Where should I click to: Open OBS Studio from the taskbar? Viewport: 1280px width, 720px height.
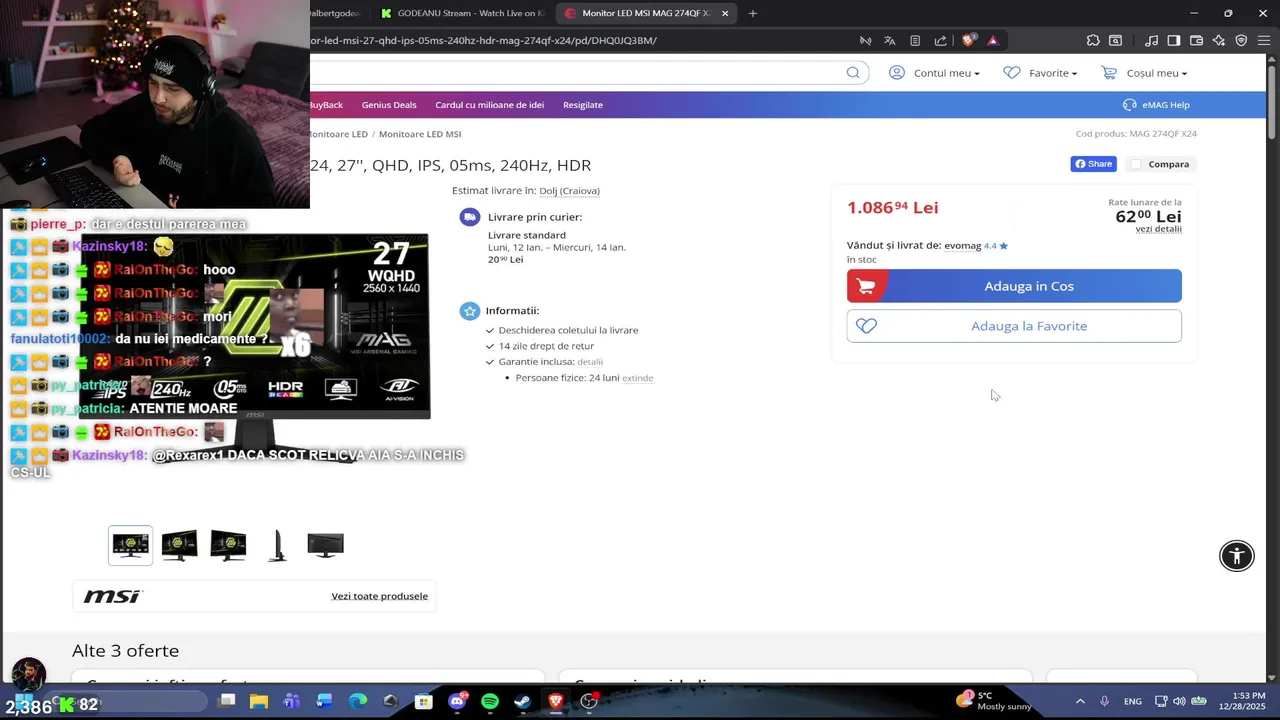[x=589, y=701]
